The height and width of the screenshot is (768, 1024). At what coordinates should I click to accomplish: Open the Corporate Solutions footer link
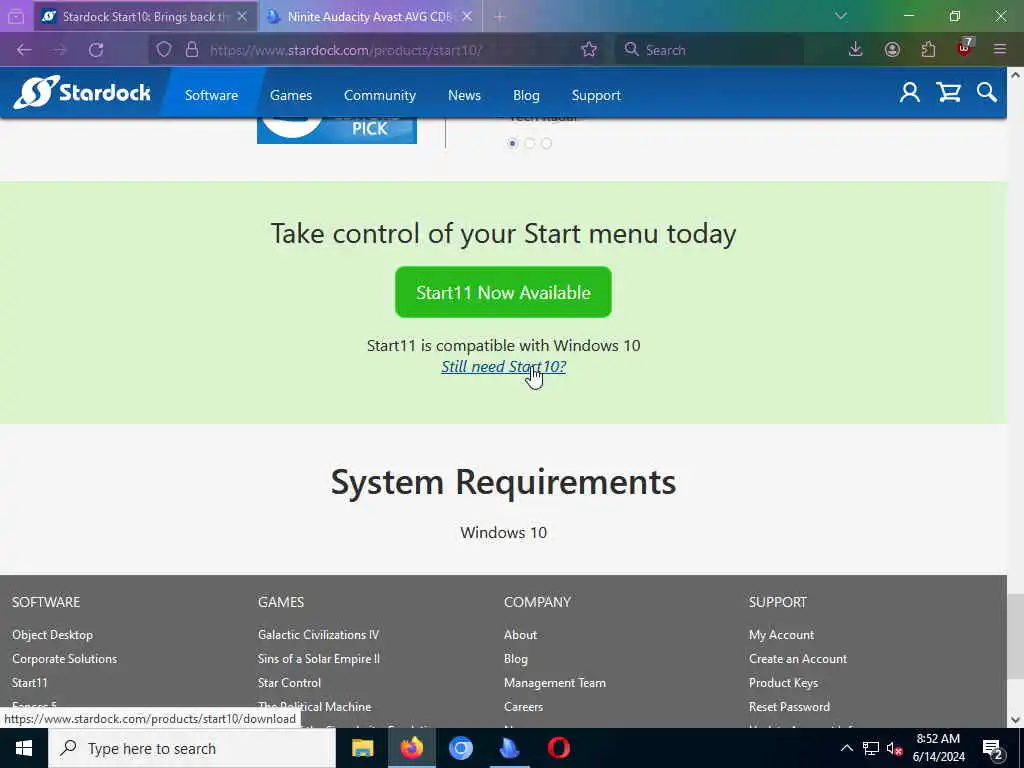65,658
